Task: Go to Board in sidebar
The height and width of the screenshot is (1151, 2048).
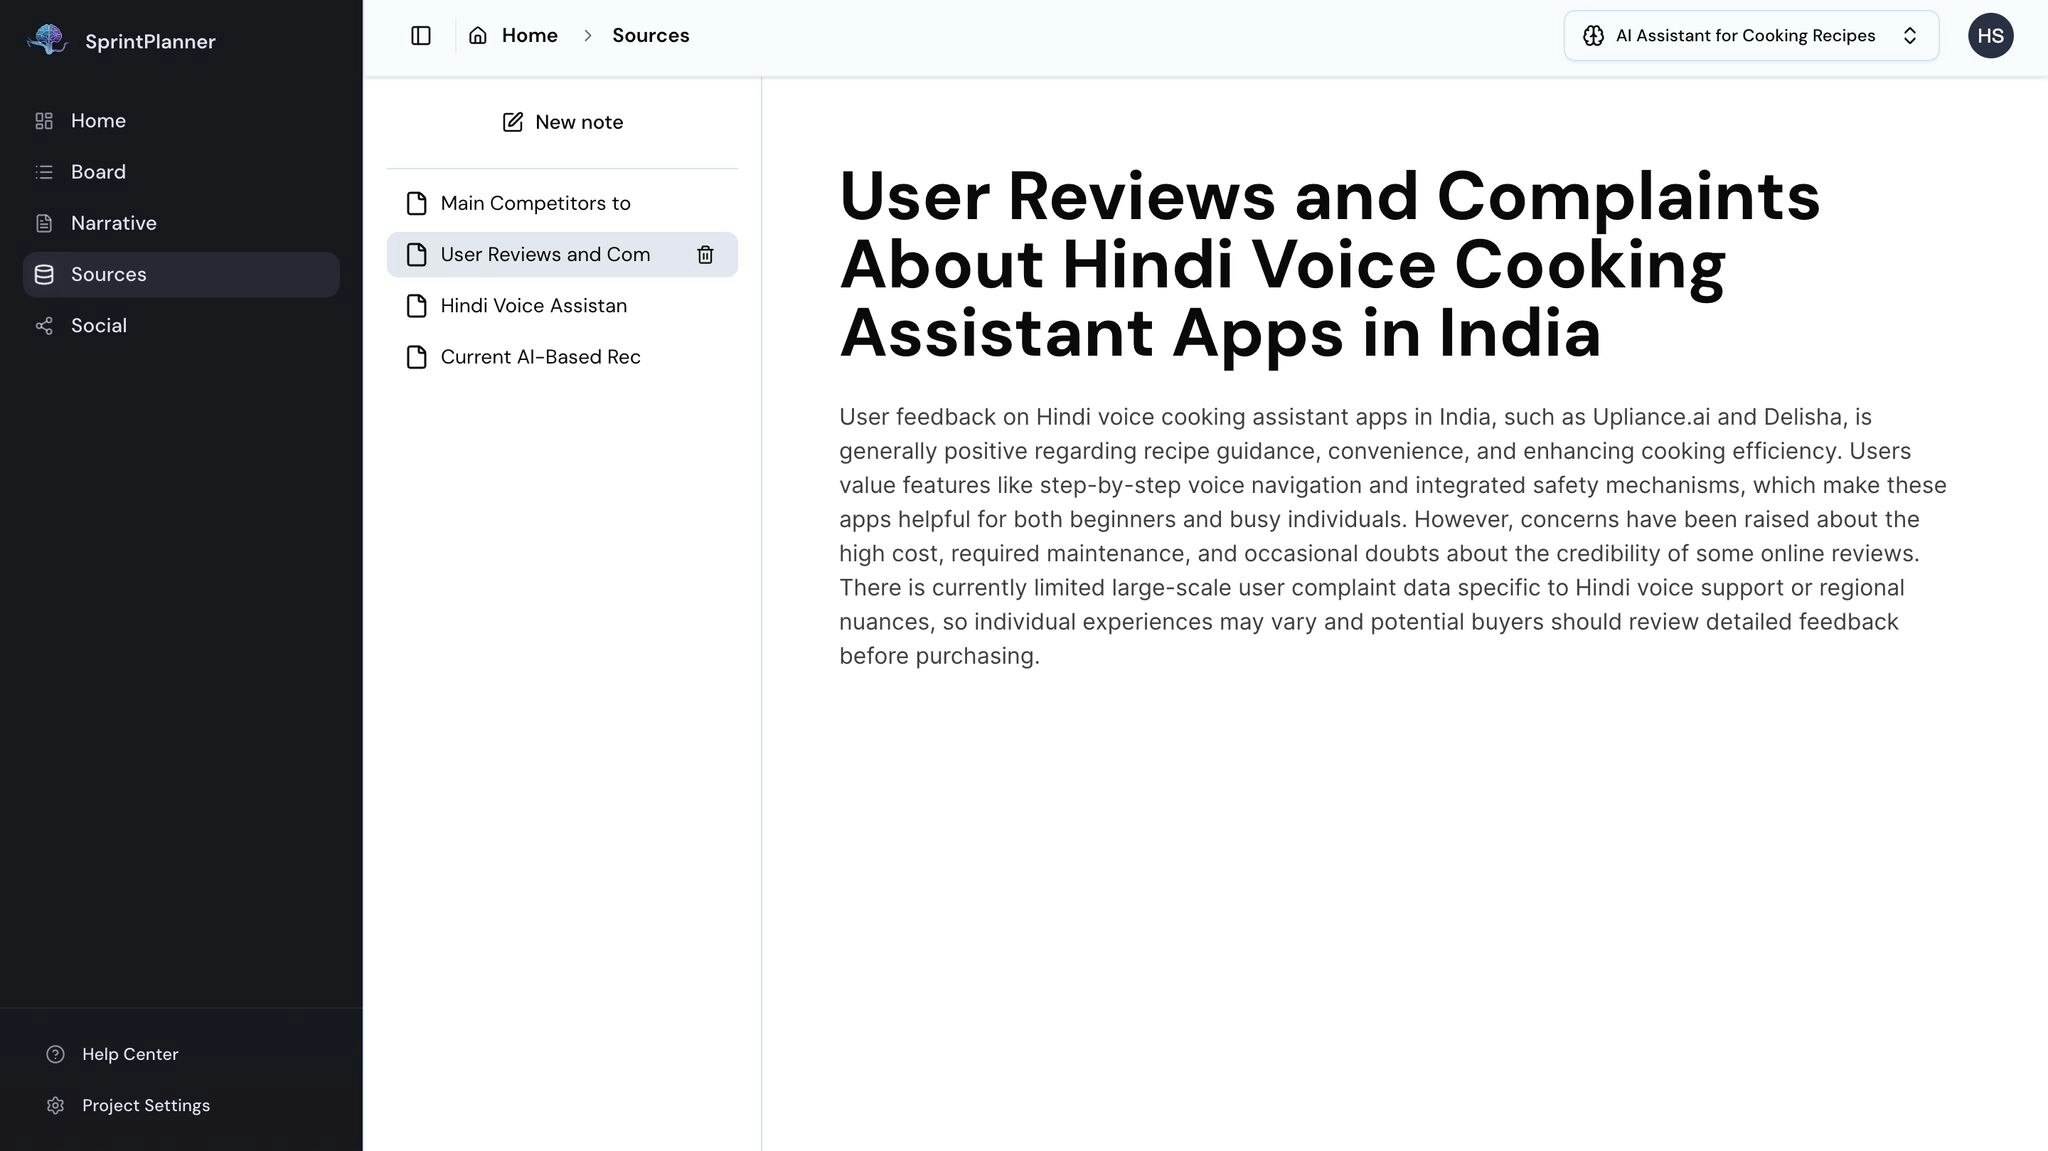Action: click(x=98, y=172)
